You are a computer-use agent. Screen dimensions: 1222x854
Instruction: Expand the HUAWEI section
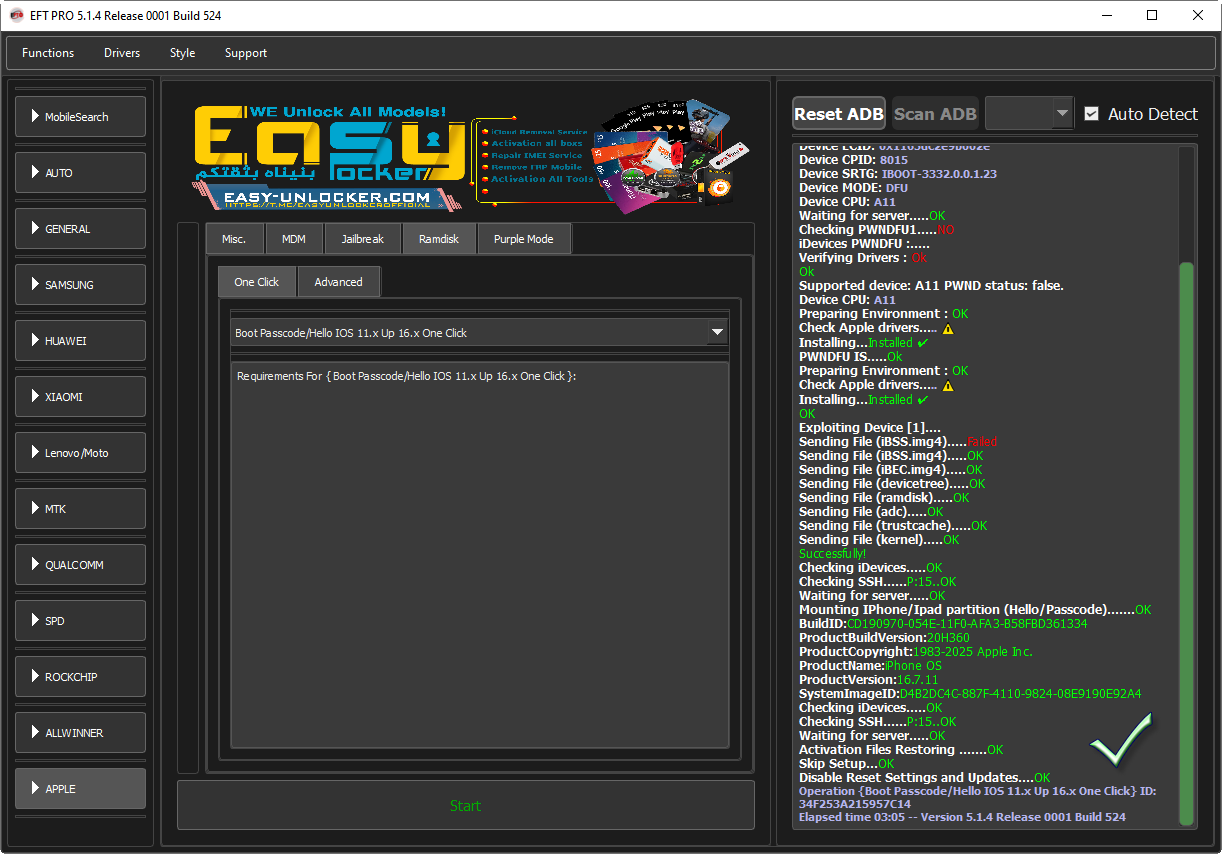click(80, 341)
